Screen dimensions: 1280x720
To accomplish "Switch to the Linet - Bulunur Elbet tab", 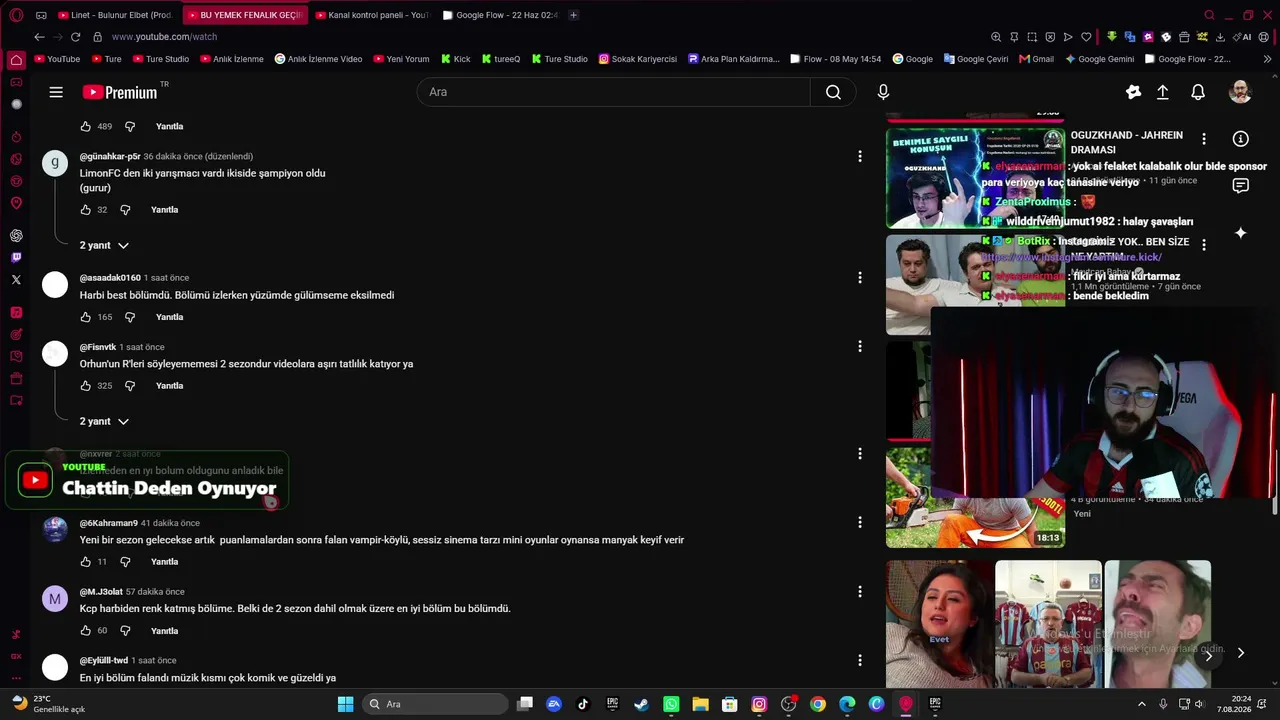I will (x=115, y=15).
